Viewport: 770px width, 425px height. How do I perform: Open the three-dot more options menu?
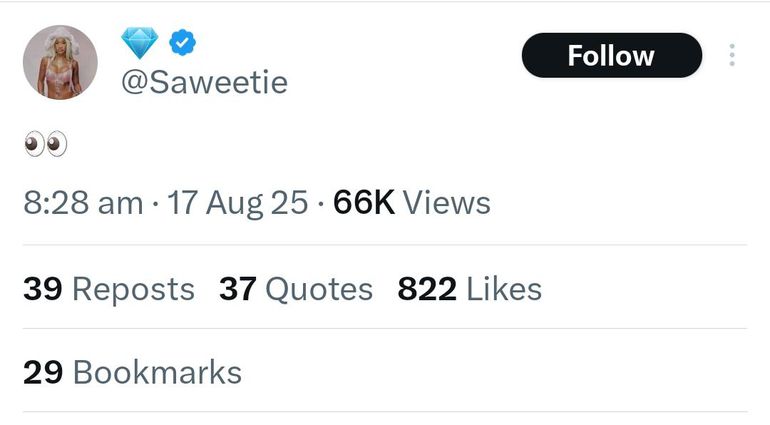click(x=732, y=55)
